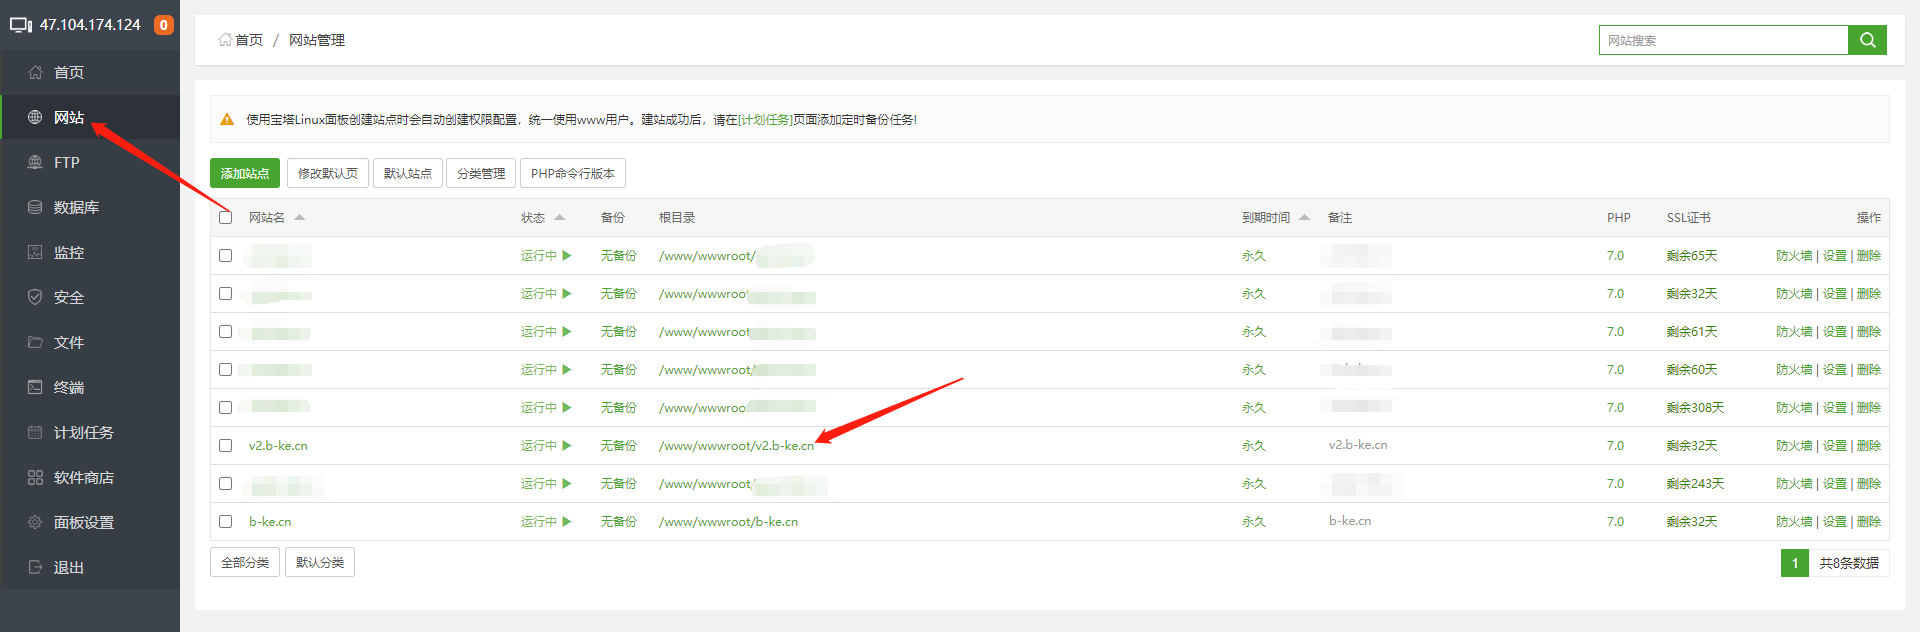Check the checkbox for the b-ke.cn row
Screen dimensions: 1920x632
tap(225, 522)
